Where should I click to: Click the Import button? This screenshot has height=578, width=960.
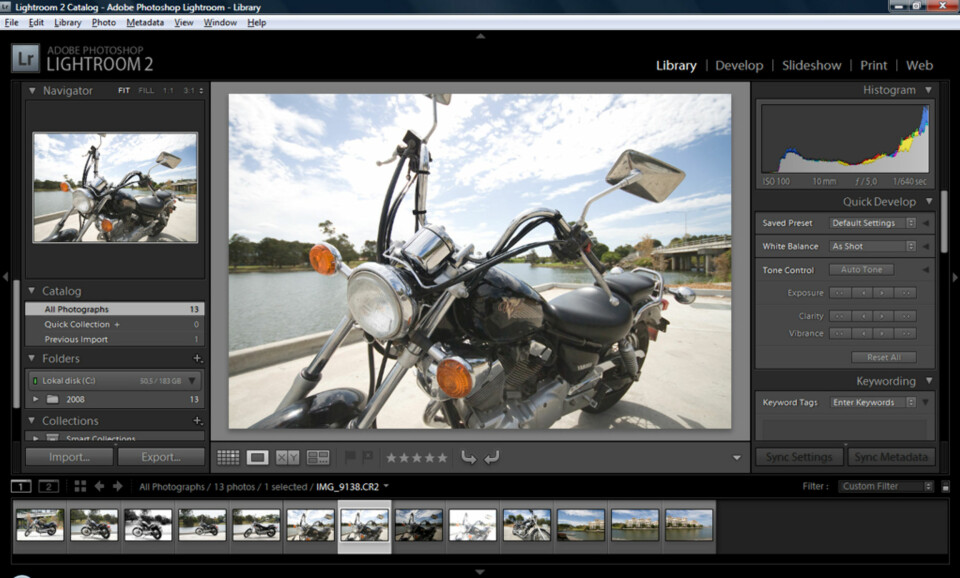tap(69, 457)
